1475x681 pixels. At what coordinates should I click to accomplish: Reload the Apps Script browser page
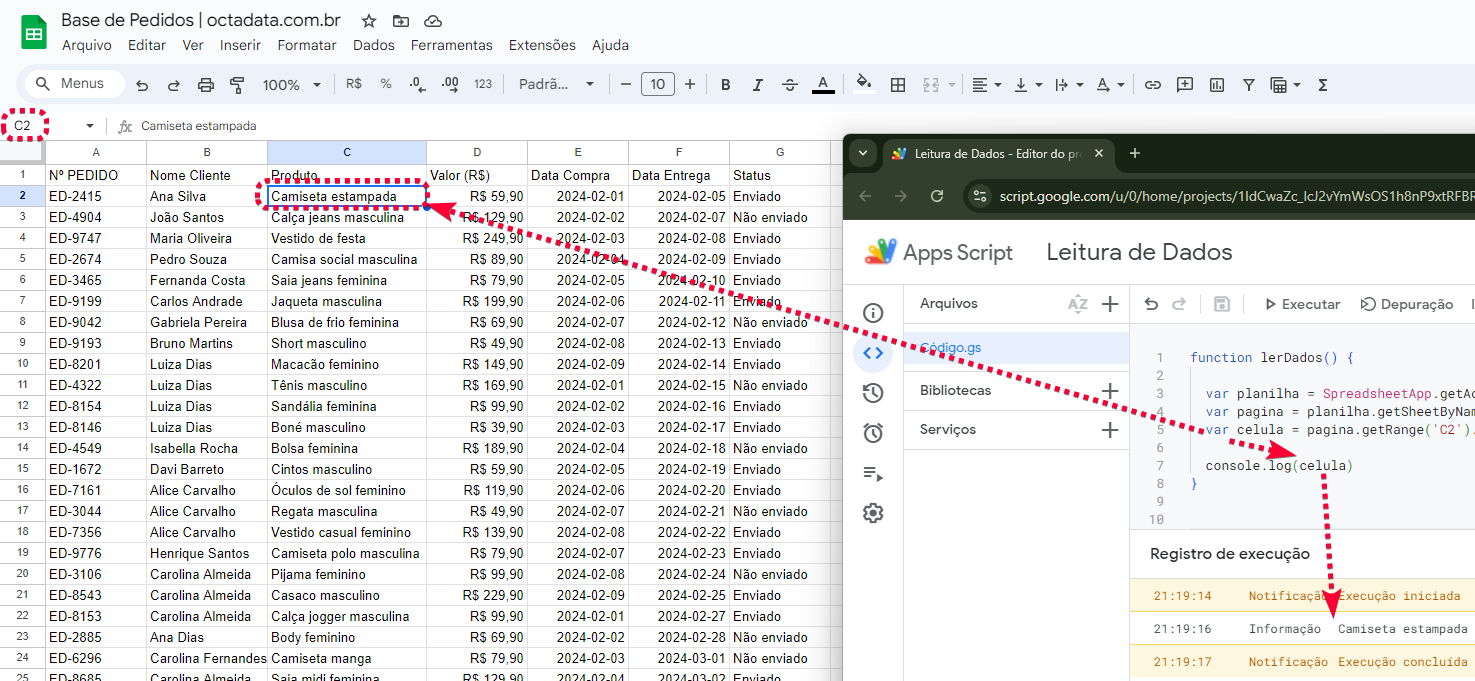[937, 196]
